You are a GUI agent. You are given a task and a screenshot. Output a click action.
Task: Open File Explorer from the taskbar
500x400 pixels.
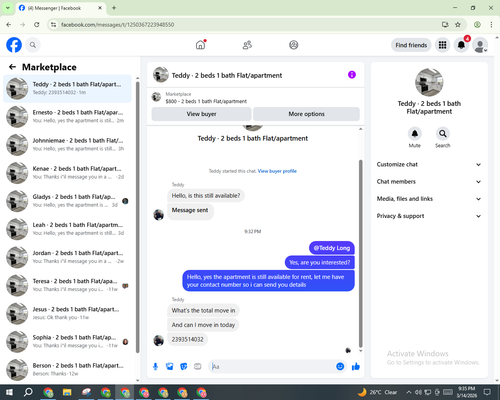coord(67,392)
